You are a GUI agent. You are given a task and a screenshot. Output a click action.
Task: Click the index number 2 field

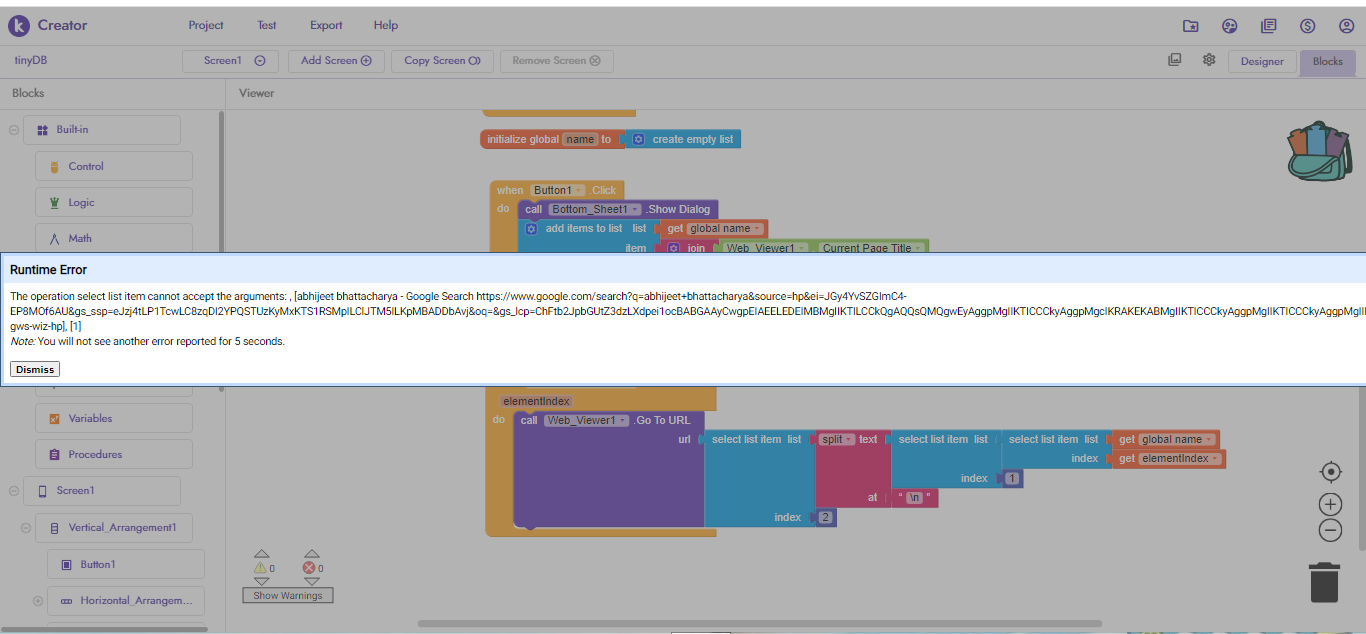tap(825, 517)
